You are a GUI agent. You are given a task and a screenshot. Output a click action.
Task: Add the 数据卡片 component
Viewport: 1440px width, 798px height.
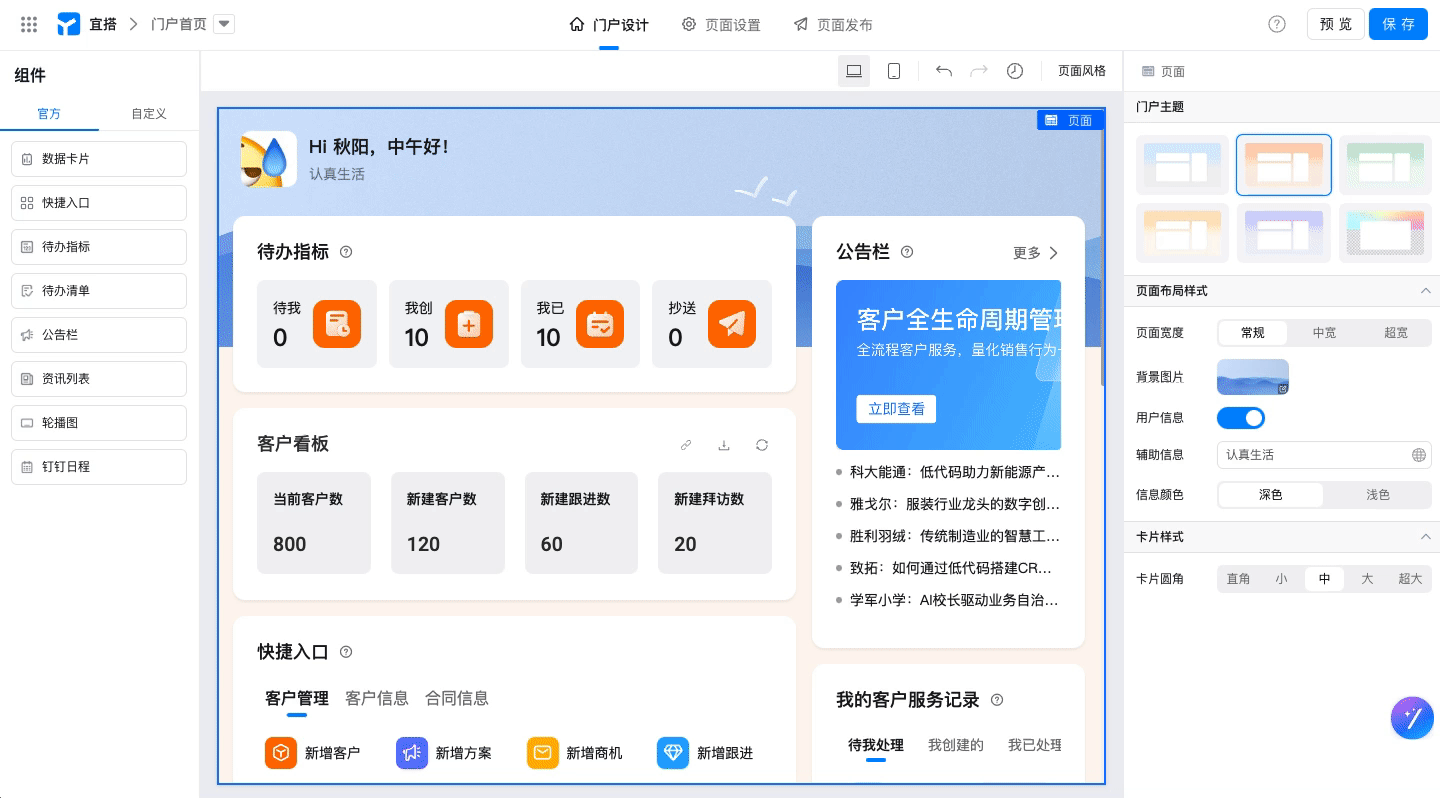click(99, 159)
